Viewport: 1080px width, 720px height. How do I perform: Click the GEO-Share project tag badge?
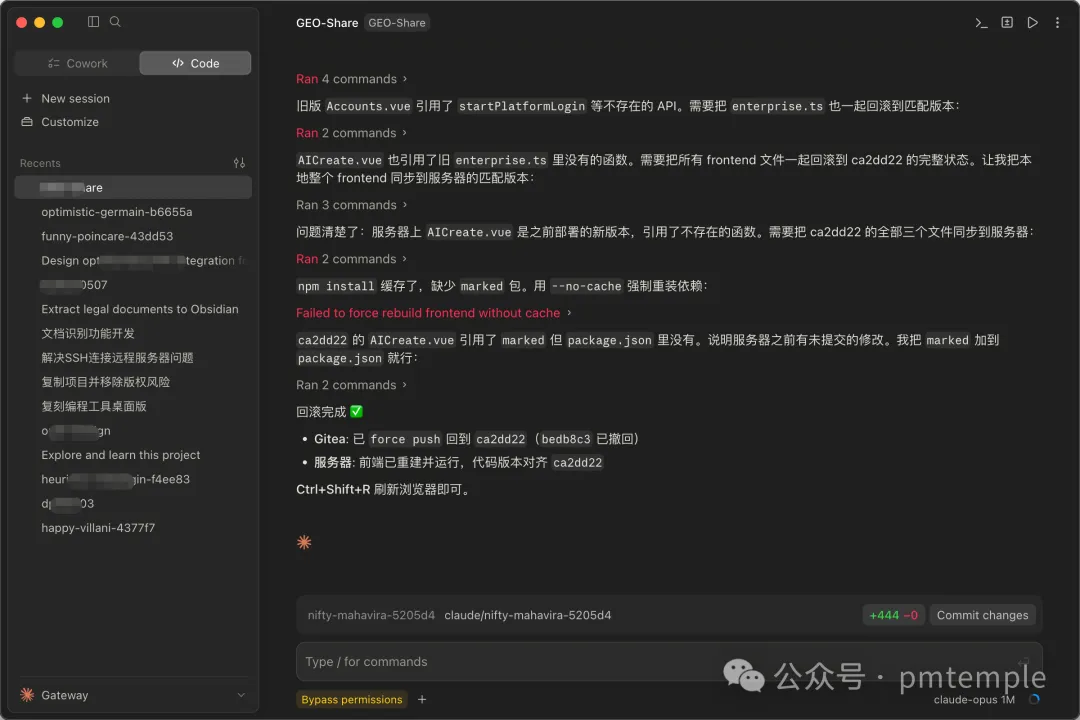(x=397, y=23)
